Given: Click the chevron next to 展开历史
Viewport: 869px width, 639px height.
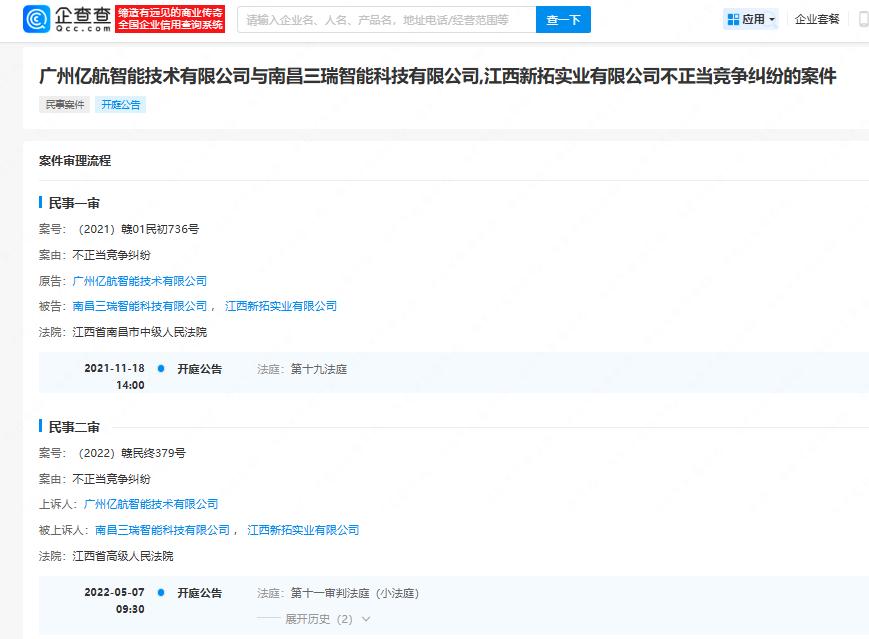Looking at the screenshot, I should tap(366, 619).
